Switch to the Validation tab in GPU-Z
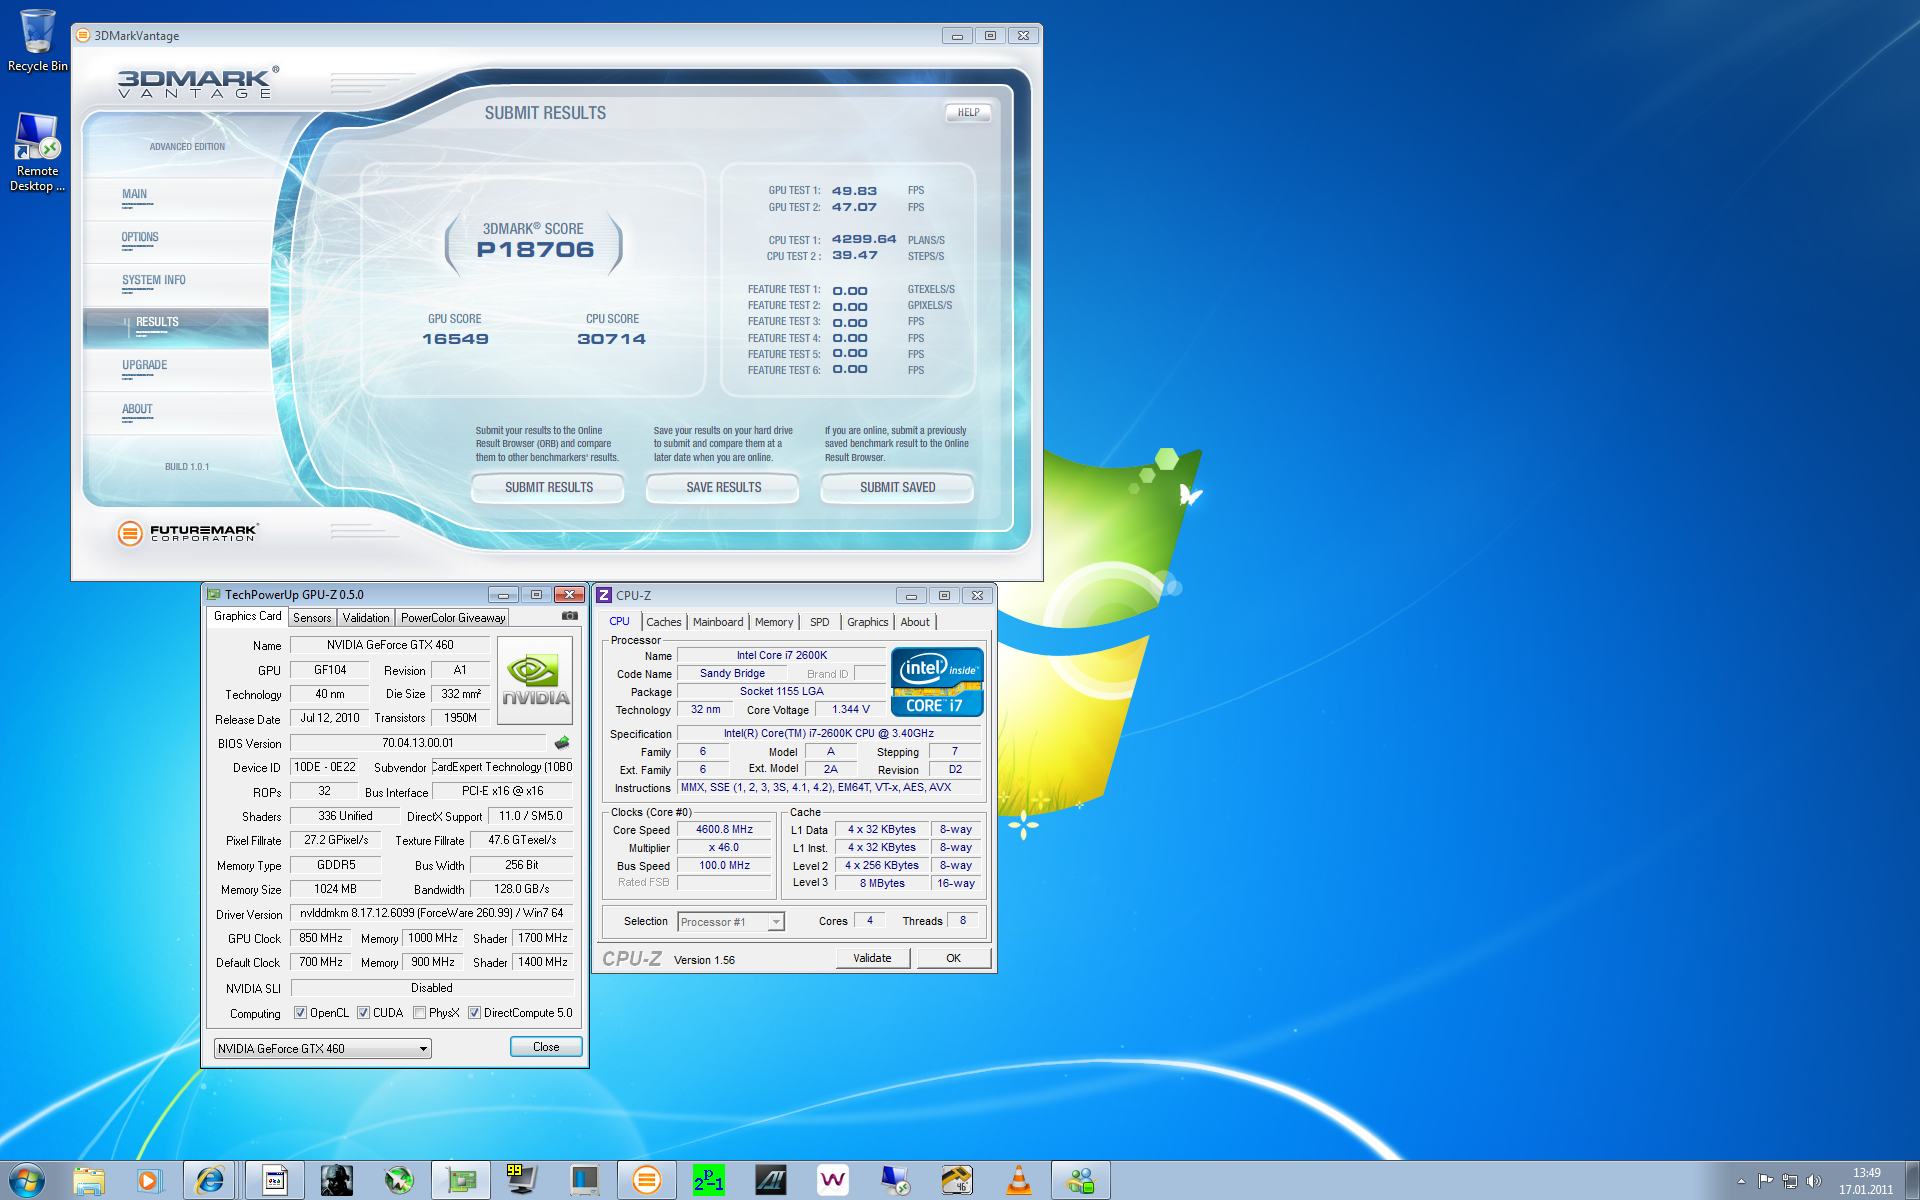The width and height of the screenshot is (1920, 1200). point(366,618)
